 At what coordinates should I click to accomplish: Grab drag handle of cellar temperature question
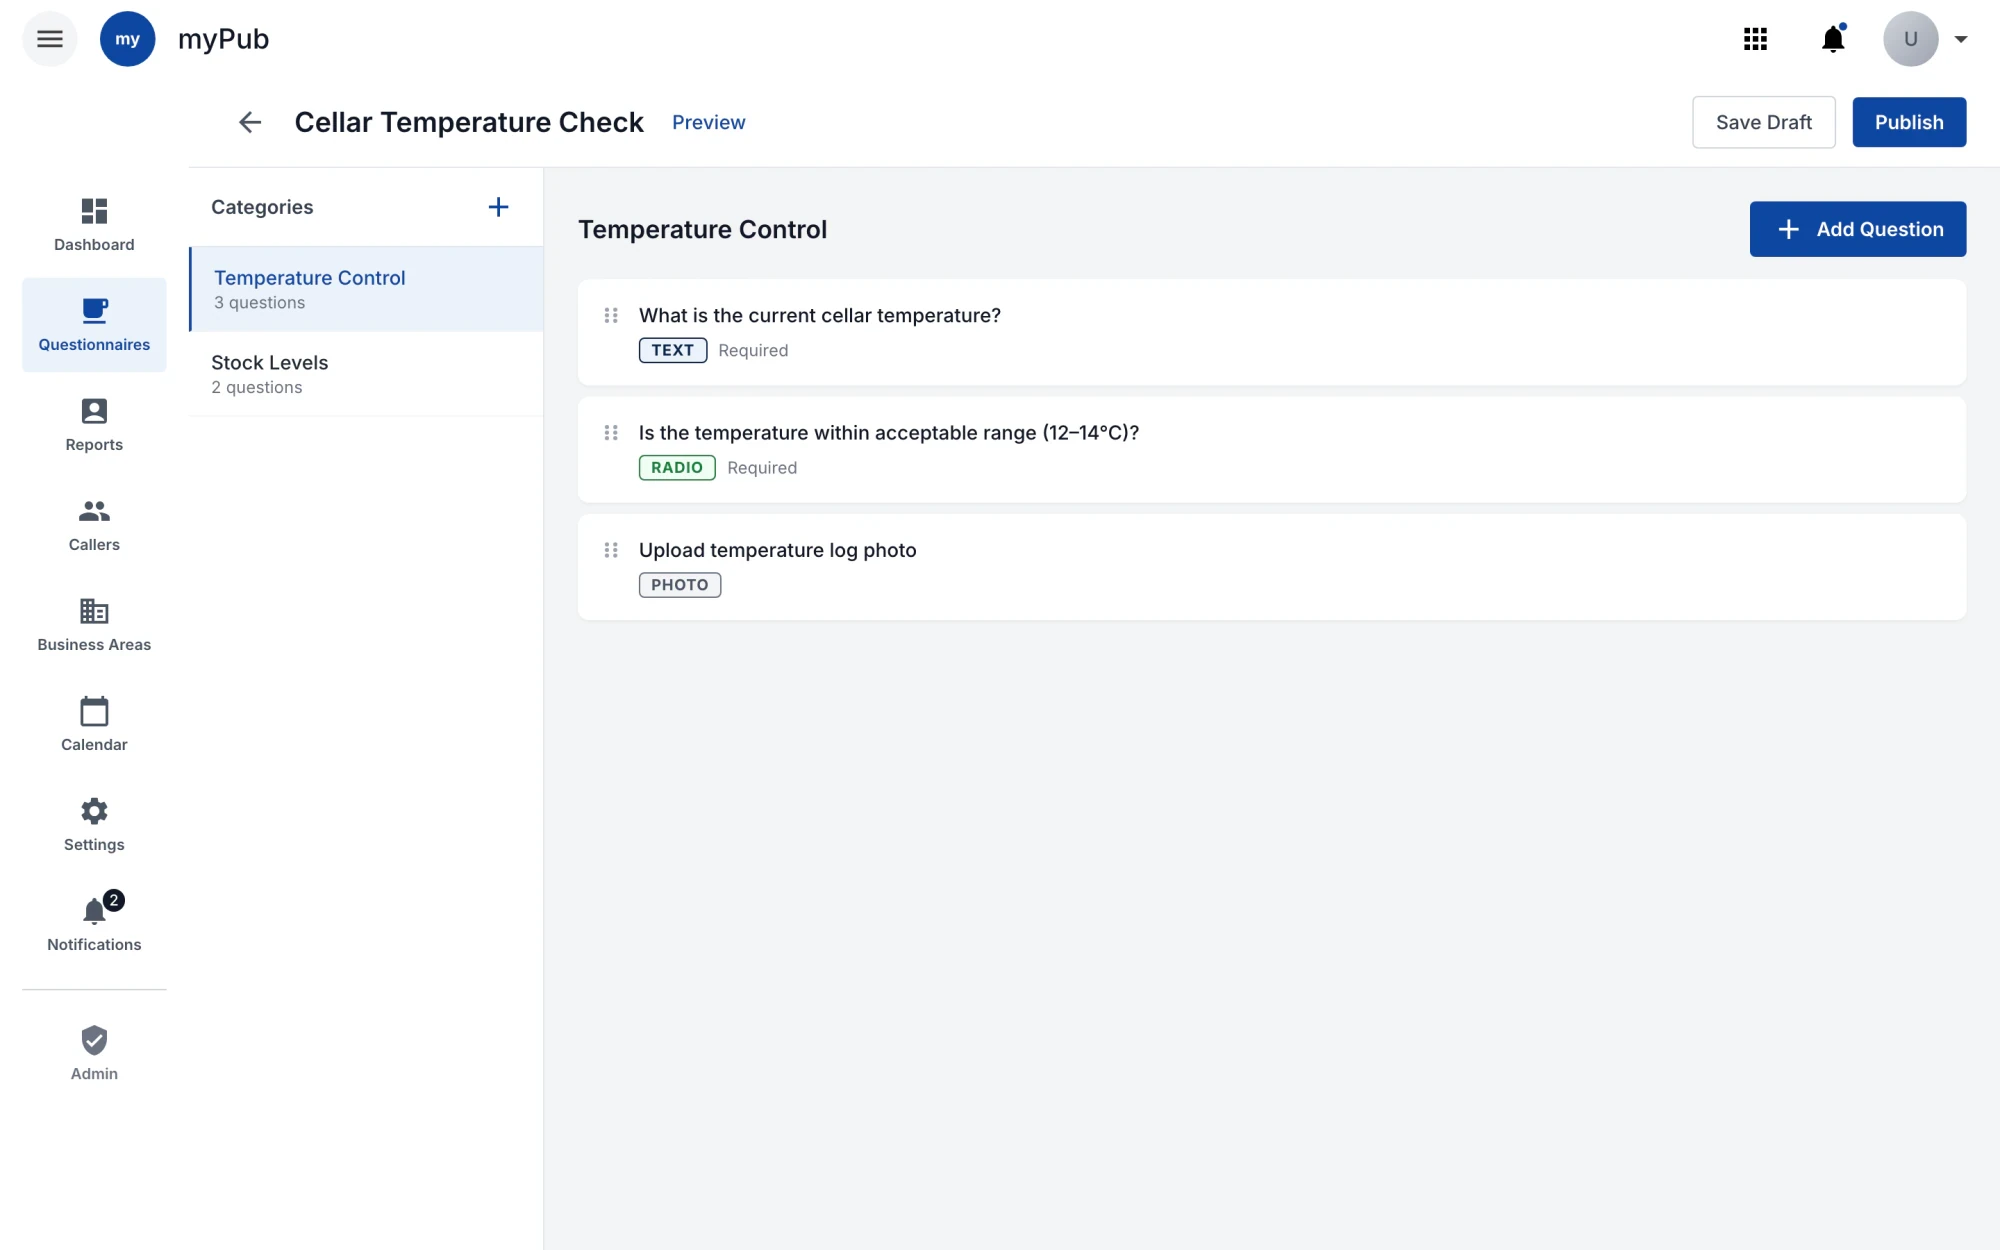pyautogui.click(x=611, y=315)
